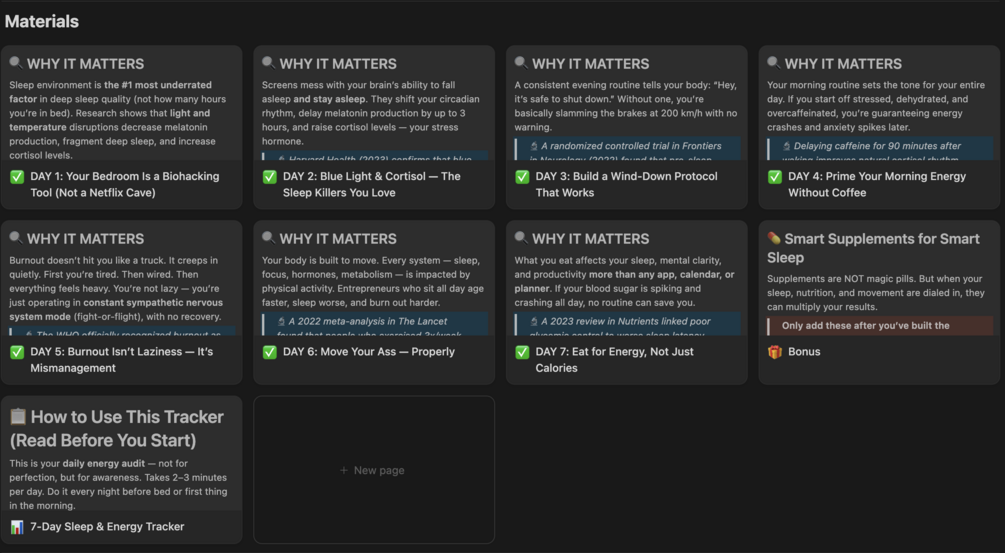Click the magnifier icon in the DAY 5 card

tap(16, 239)
